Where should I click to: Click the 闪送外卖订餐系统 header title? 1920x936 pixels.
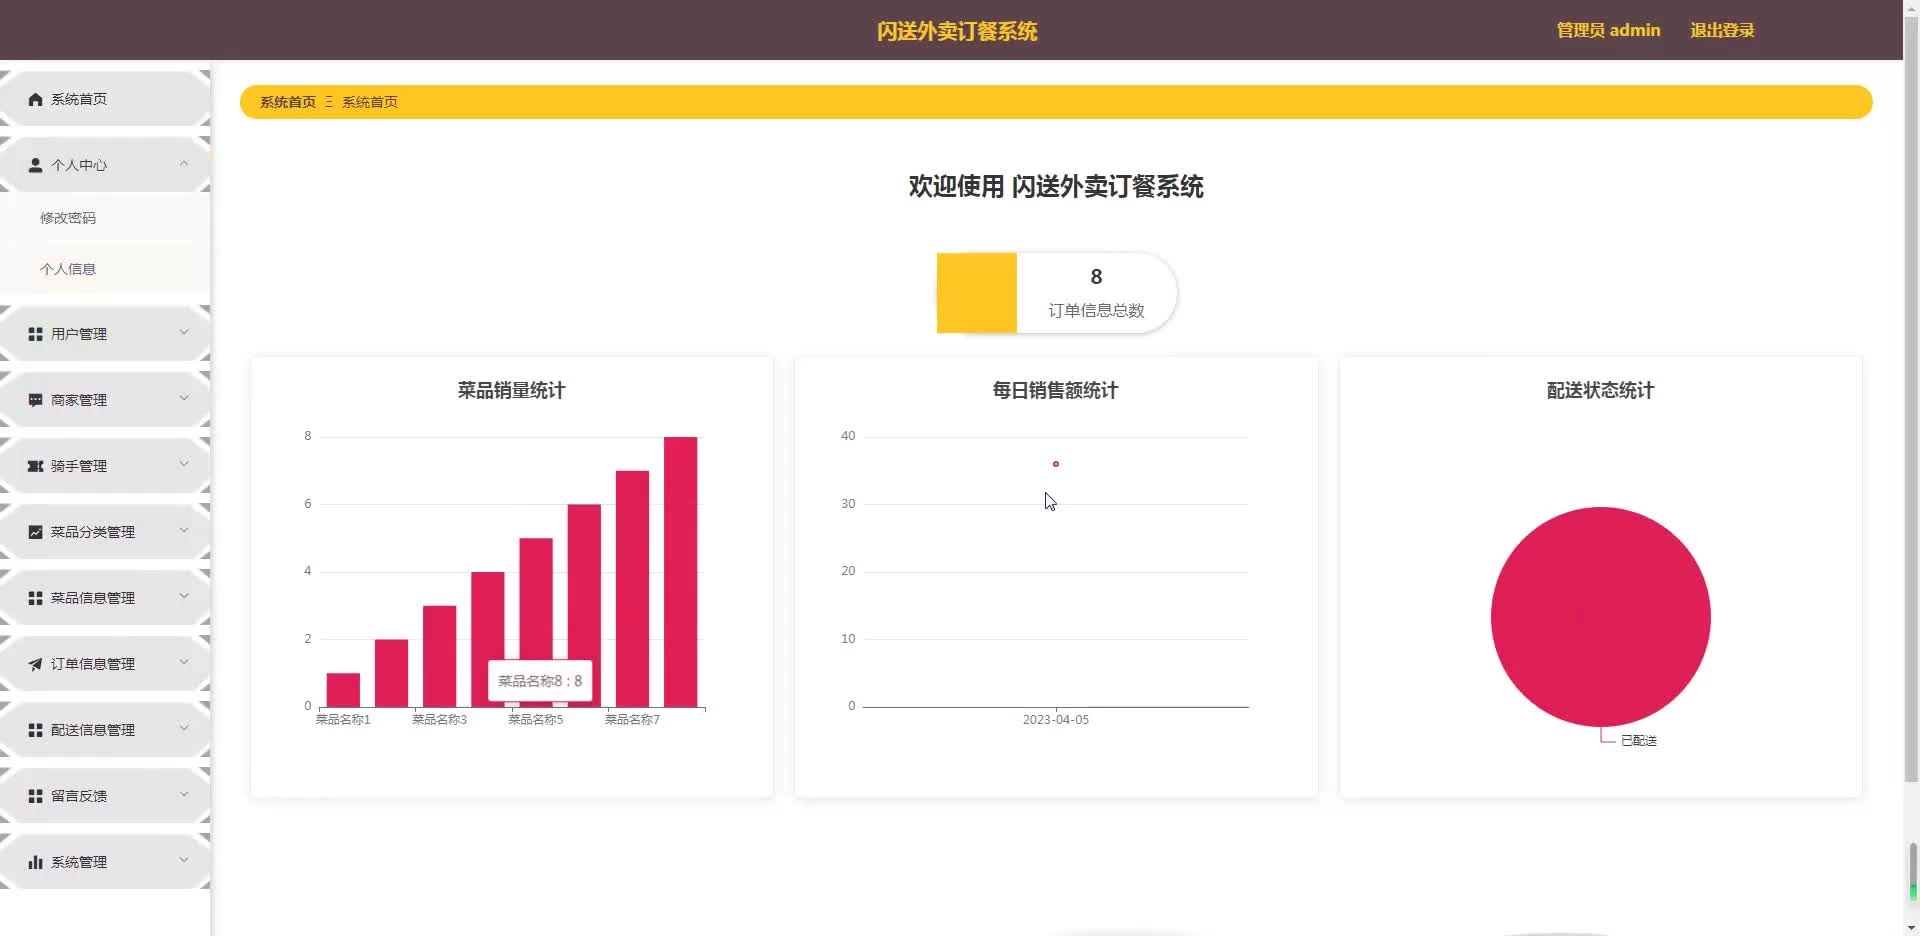click(x=957, y=31)
